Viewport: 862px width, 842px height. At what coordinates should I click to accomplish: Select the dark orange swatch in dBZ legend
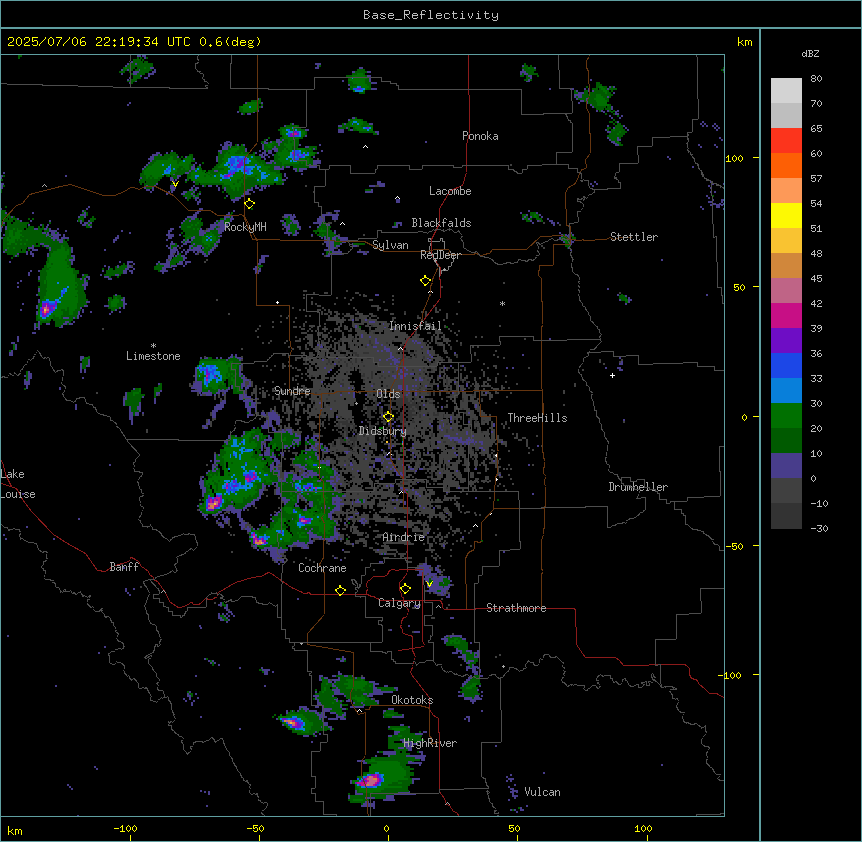(786, 165)
